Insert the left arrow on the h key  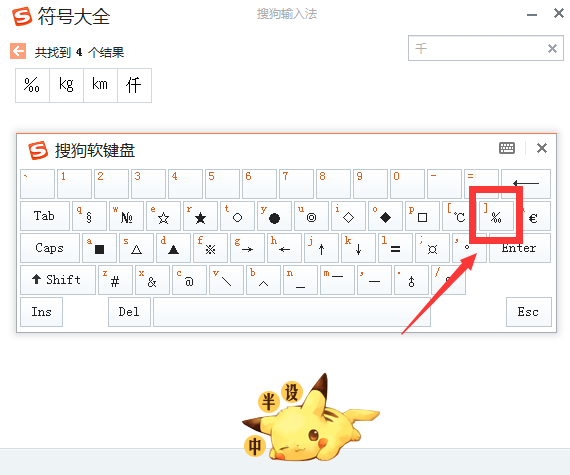point(284,248)
